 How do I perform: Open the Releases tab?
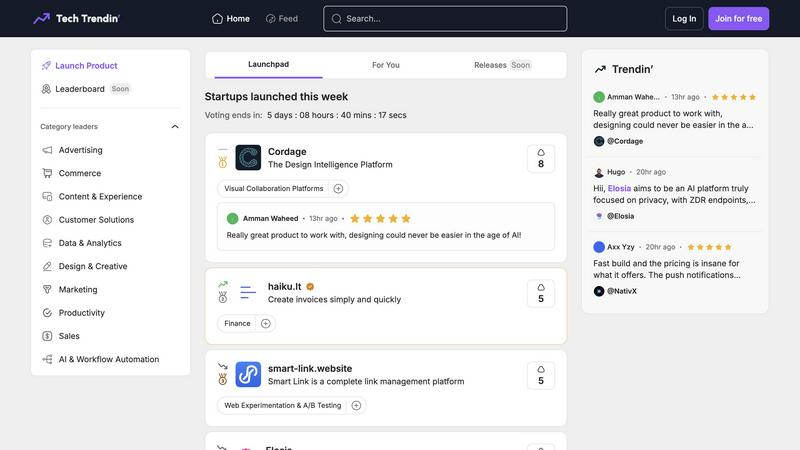point(503,65)
